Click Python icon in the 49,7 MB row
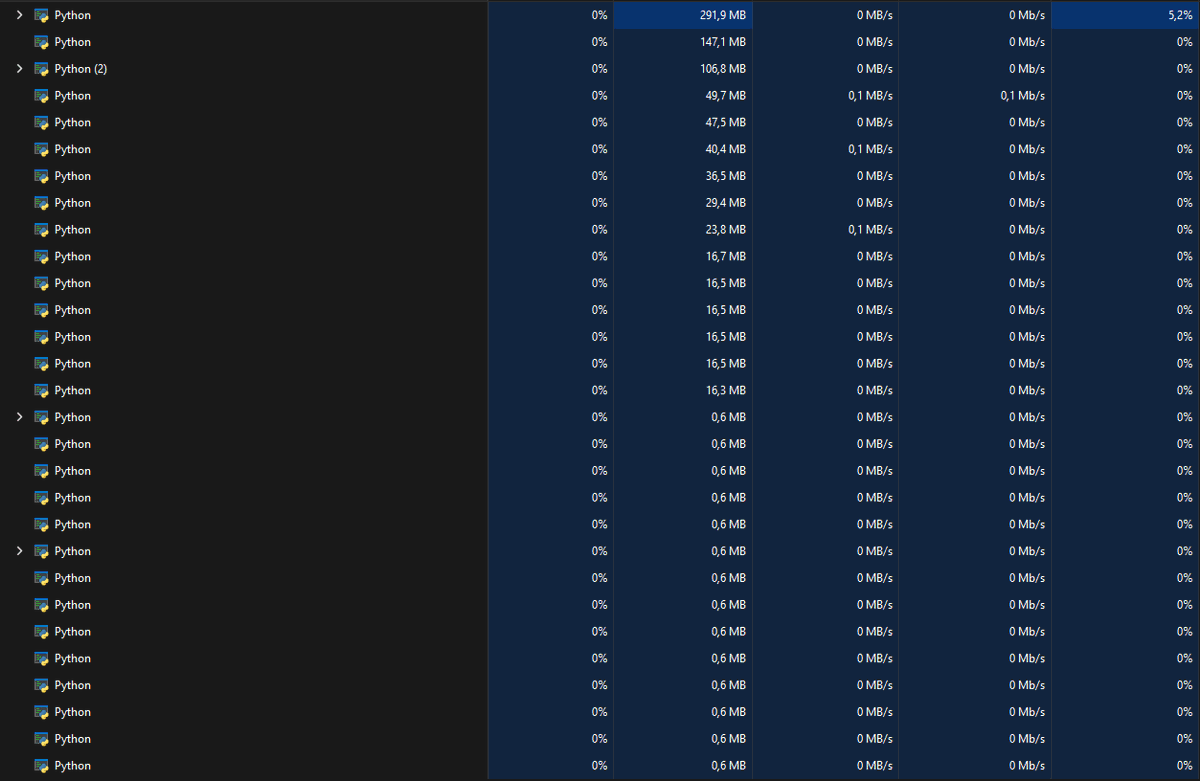The image size is (1200, 781). point(42,96)
